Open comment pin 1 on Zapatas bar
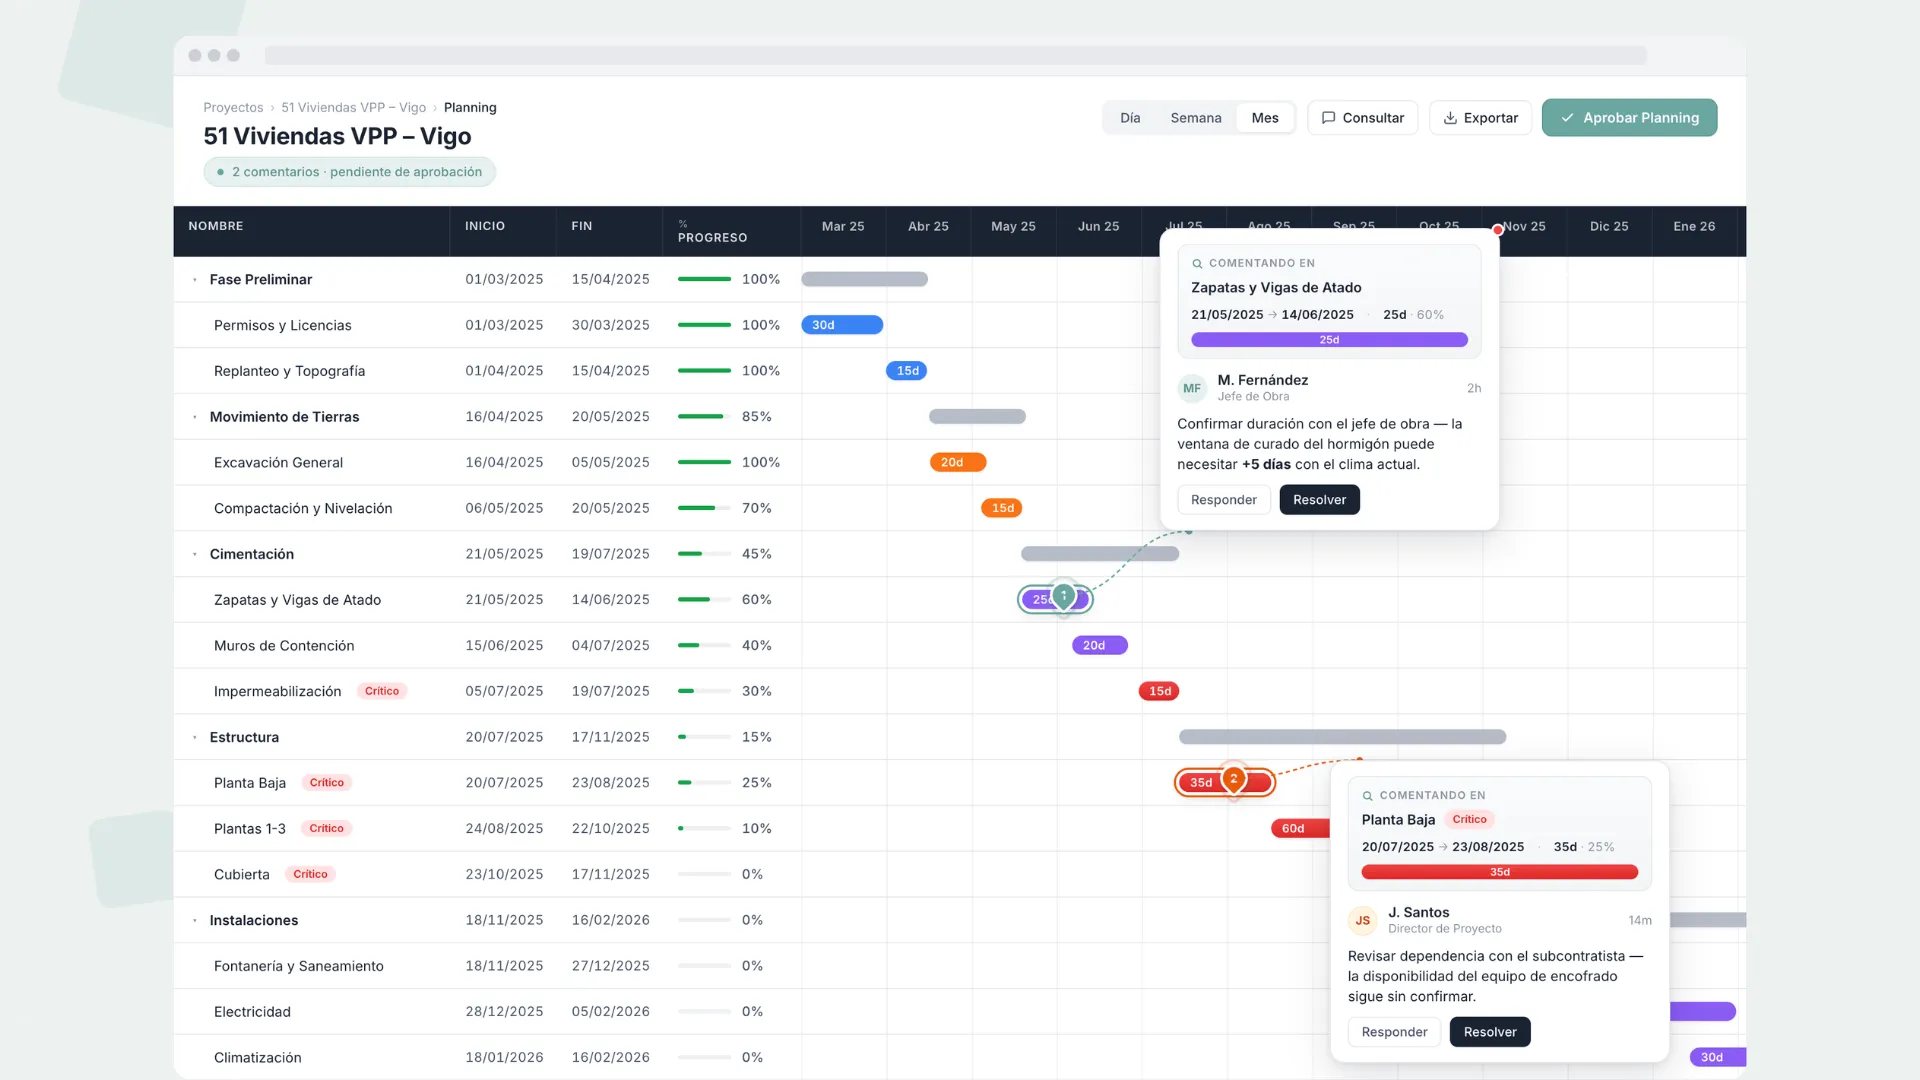 point(1064,597)
